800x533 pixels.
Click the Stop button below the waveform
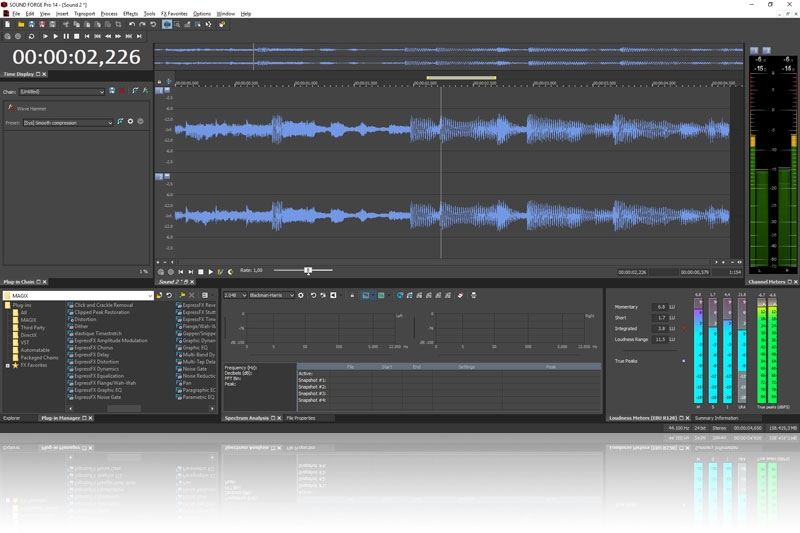tap(200, 271)
